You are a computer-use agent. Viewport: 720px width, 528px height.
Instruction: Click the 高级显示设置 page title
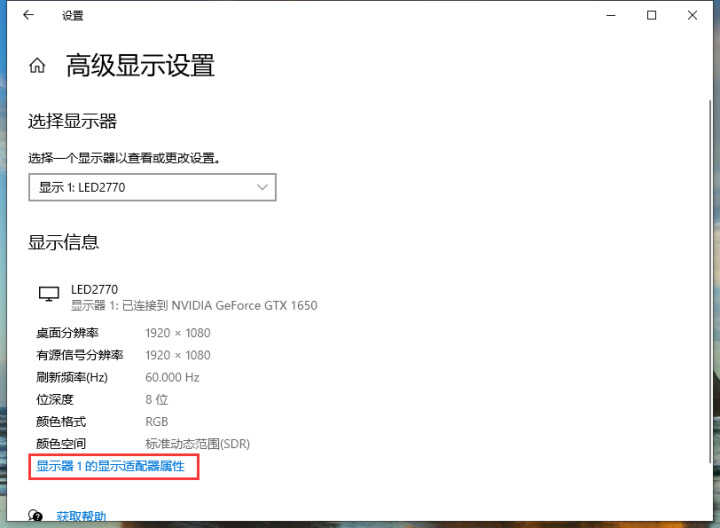click(140, 65)
